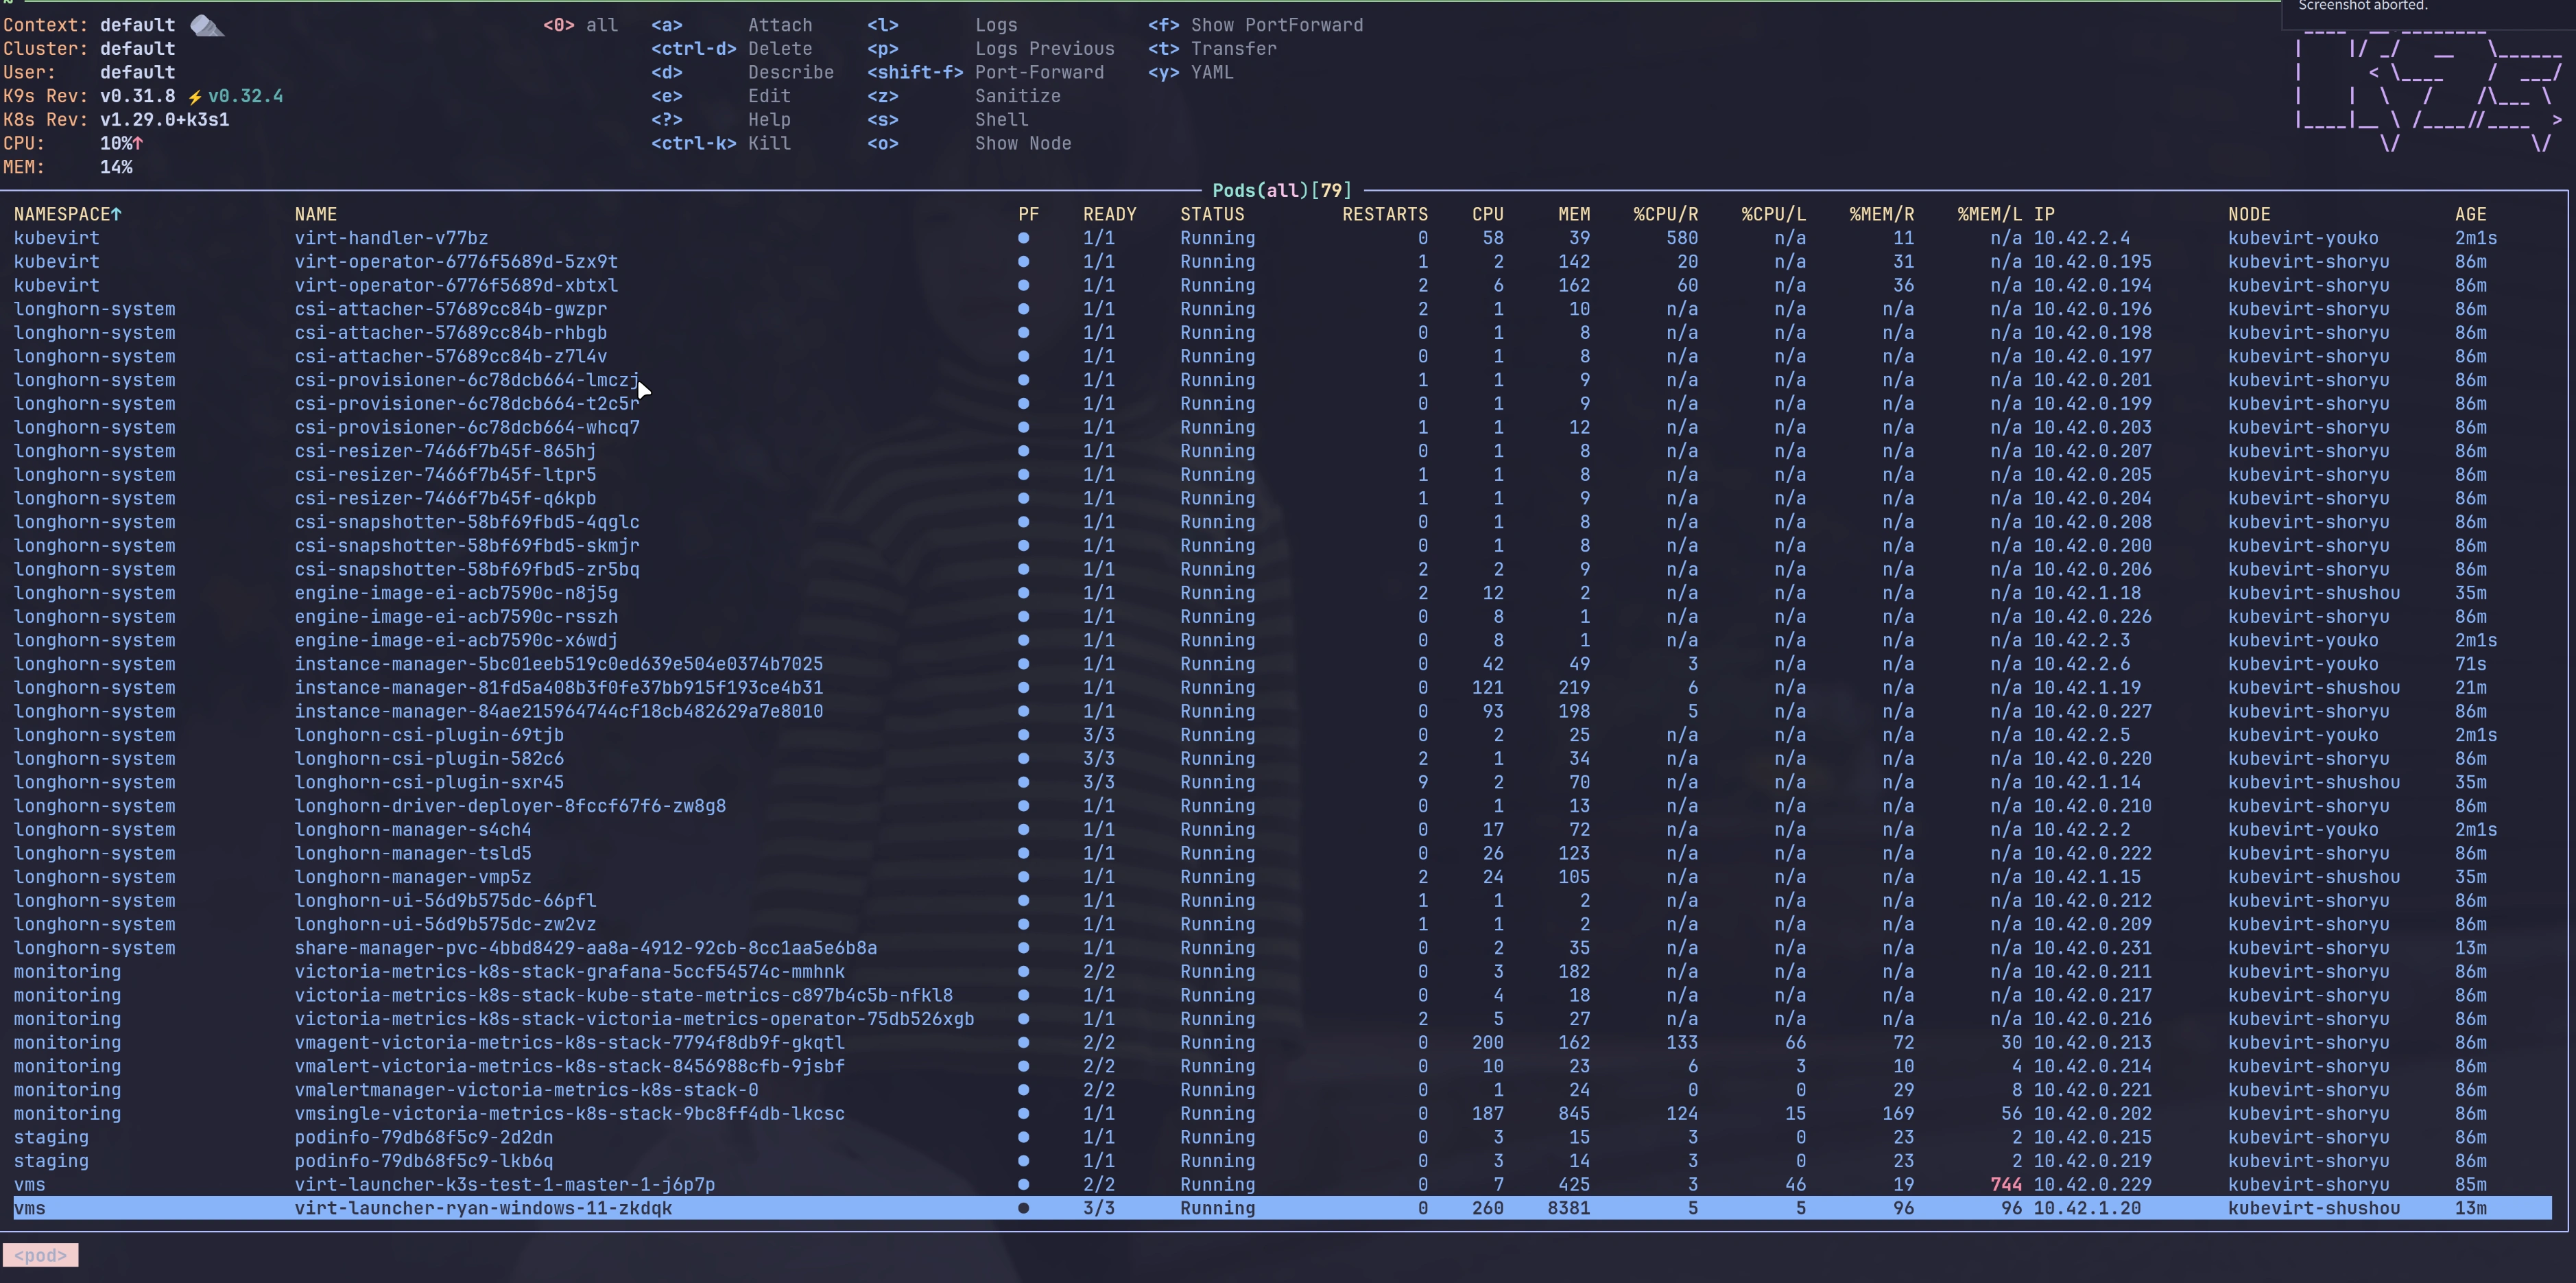Click the cloud icon beside Context default
2576x1283 pixels.
click(207, 25)
